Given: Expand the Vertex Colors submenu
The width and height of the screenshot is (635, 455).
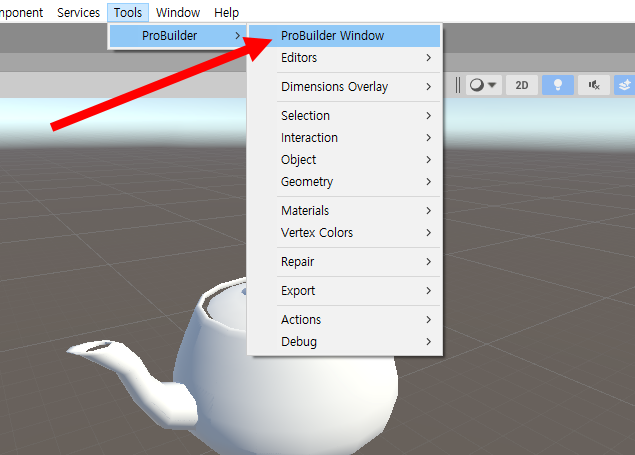Looking at the screenshot, I should 344,232.
